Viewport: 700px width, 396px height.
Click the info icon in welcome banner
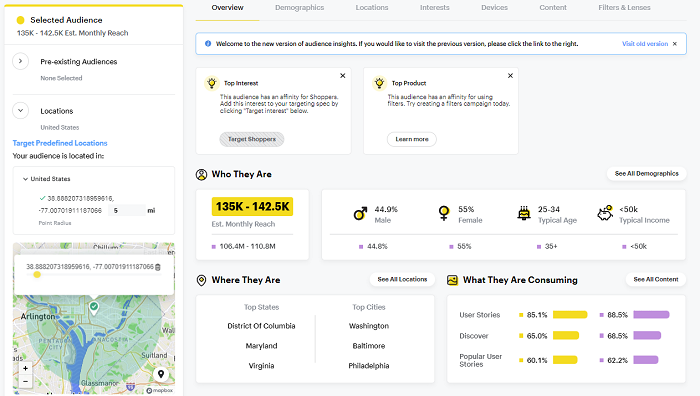coord(208,44)
